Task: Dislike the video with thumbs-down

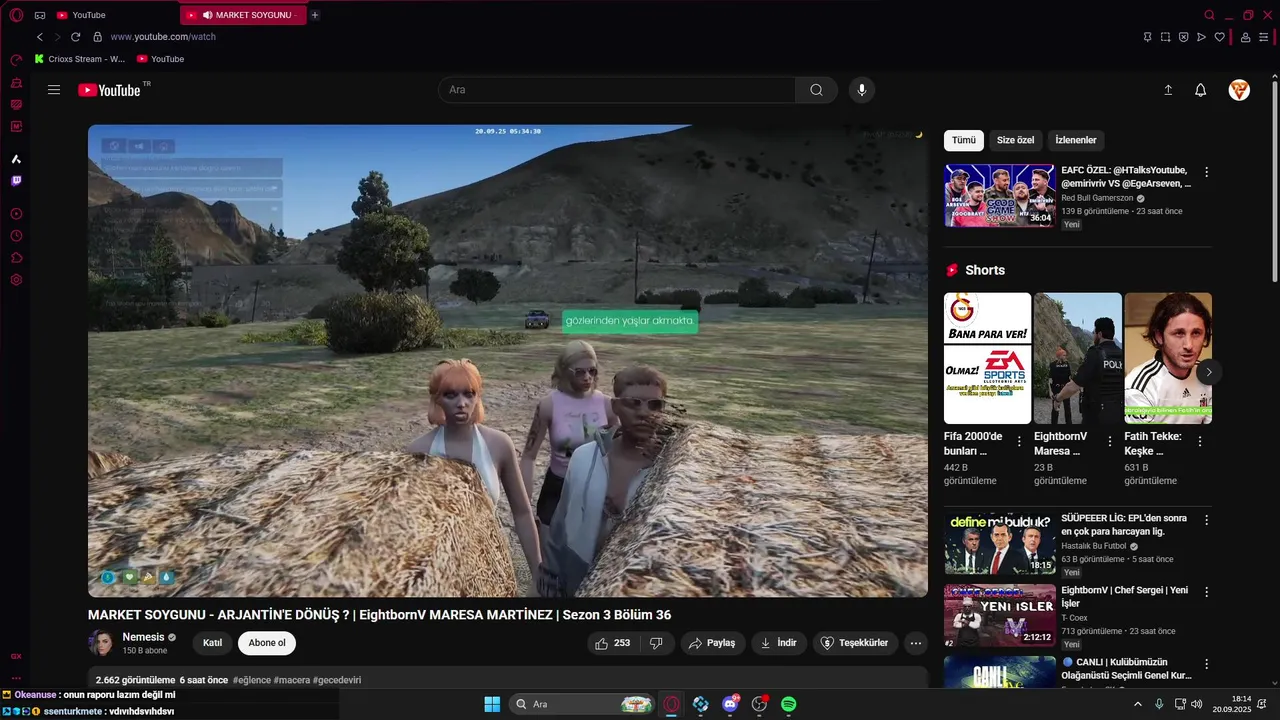Action: 657,643
